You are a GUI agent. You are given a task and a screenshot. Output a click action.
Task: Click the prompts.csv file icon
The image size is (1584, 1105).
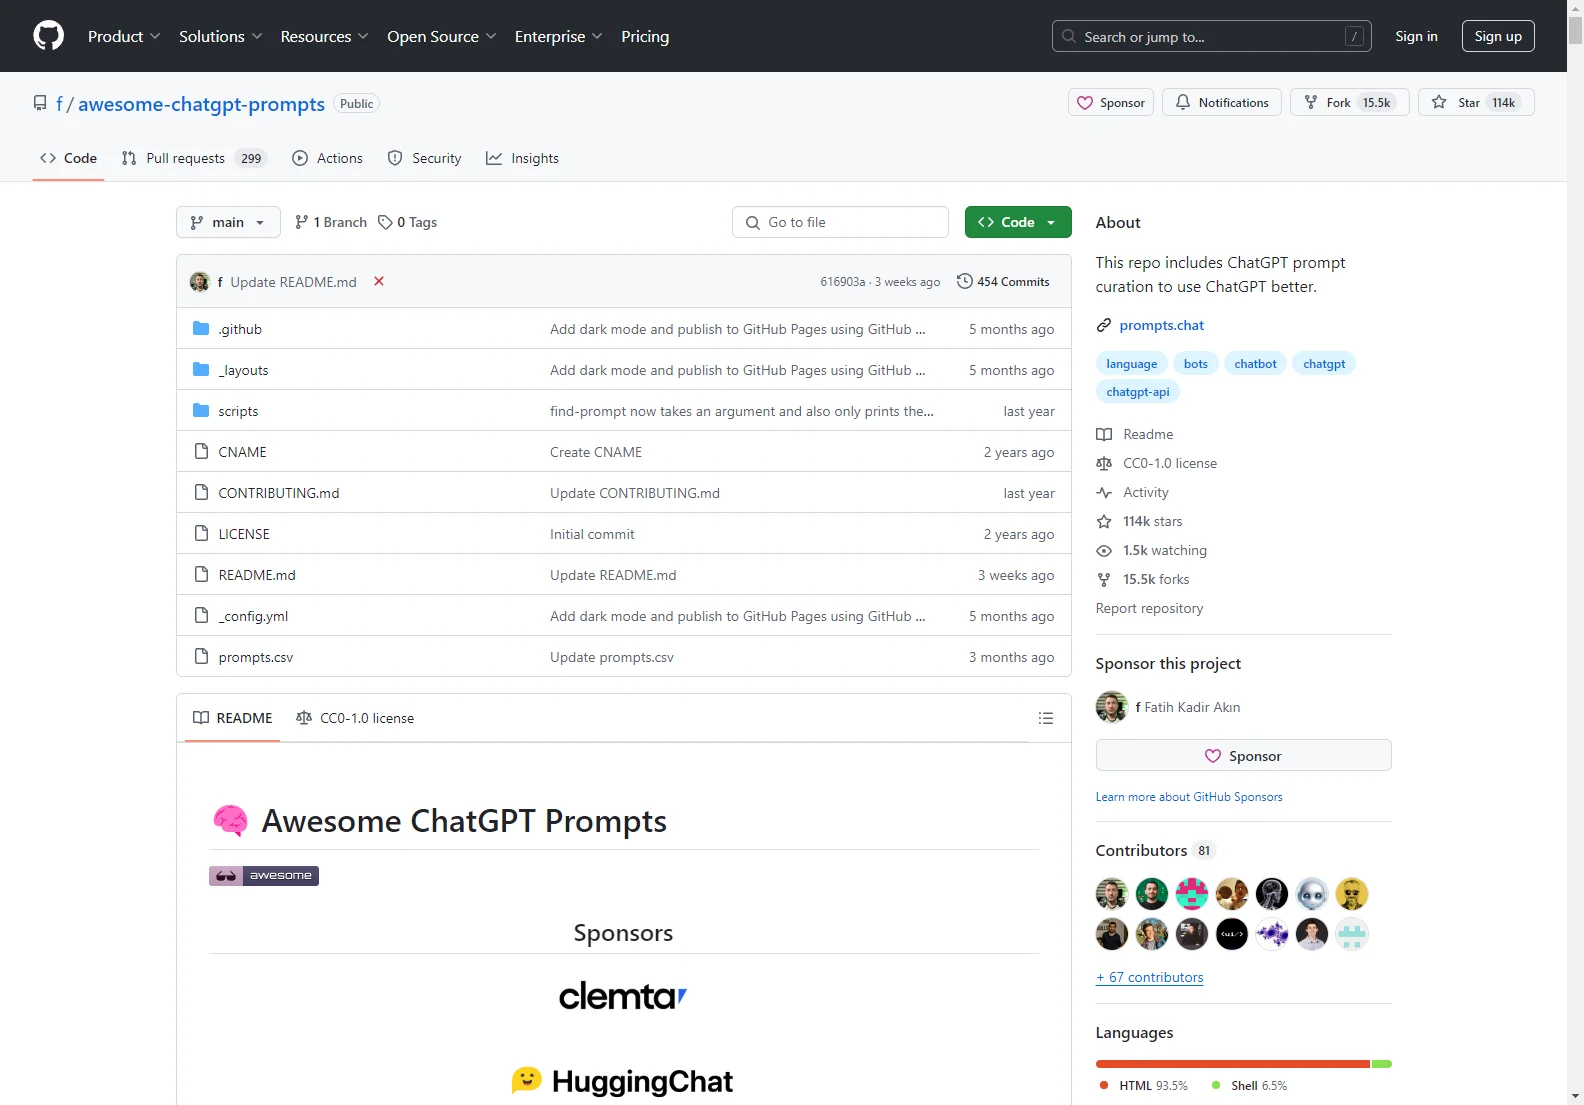click(201, 657)
